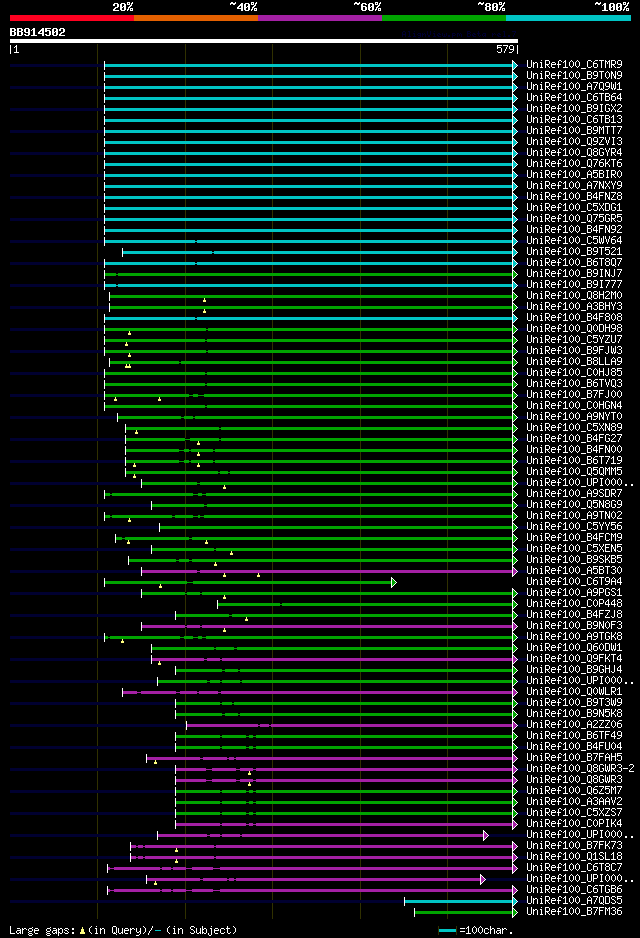Select label UniRef100_C5WV64
Viewport: 640px width, 938px height.
pyautogui.click(x=574, y=240)
